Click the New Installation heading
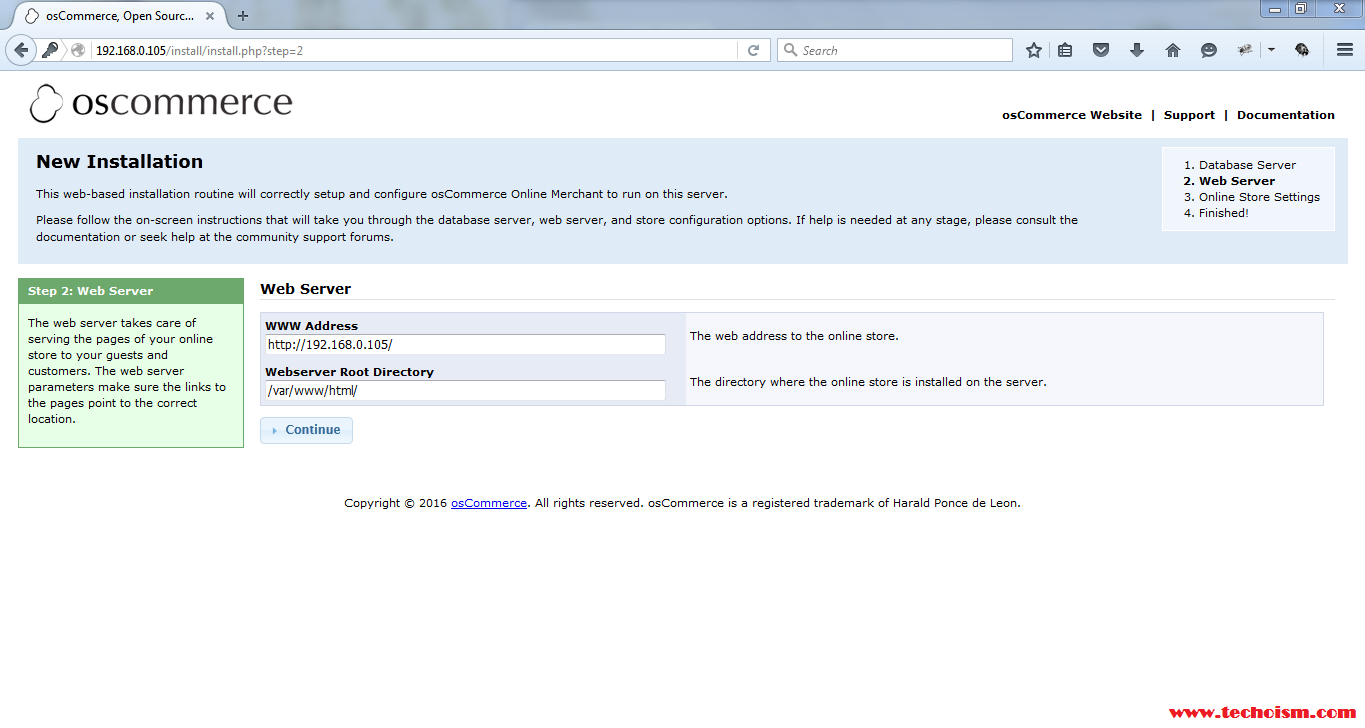This screenshot has height=728, width=1365. 120,162
